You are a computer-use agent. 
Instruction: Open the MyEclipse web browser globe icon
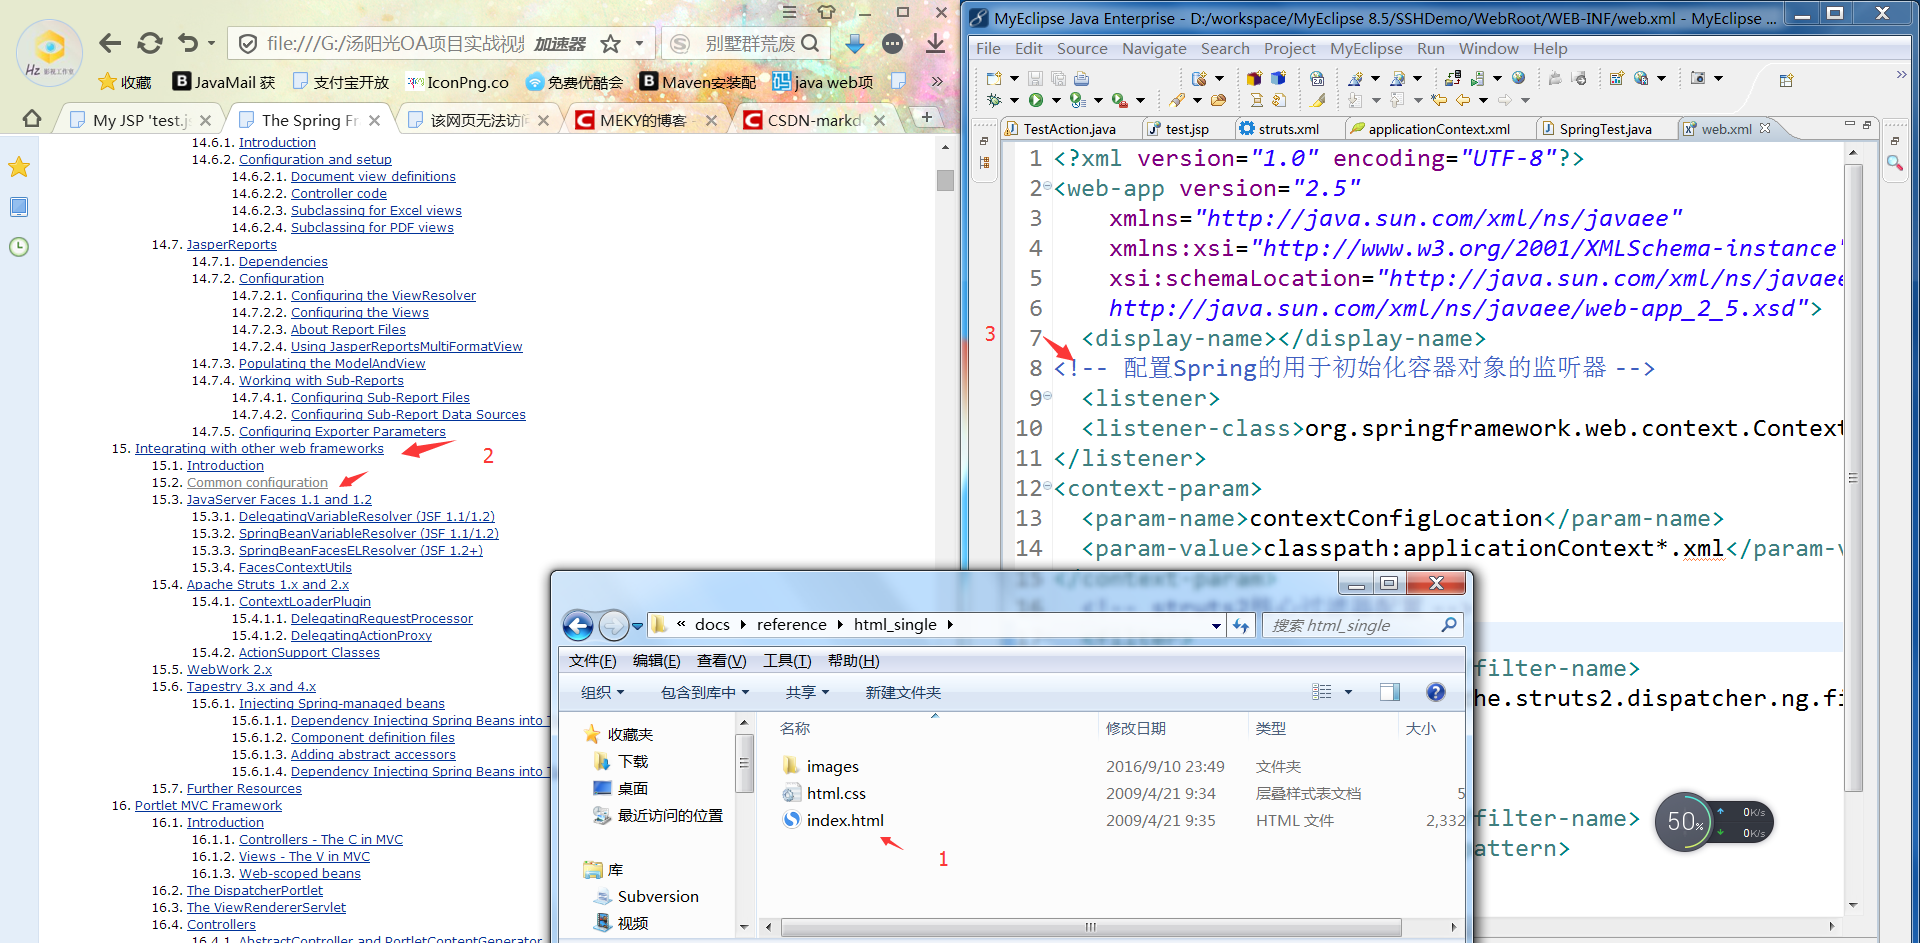[1519, 78]
